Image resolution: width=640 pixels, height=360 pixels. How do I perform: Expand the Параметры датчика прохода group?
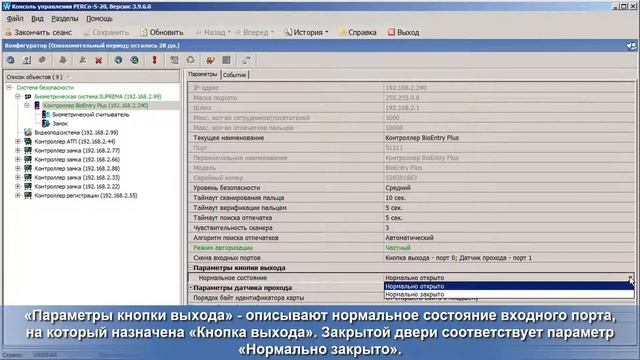point(190,288)
